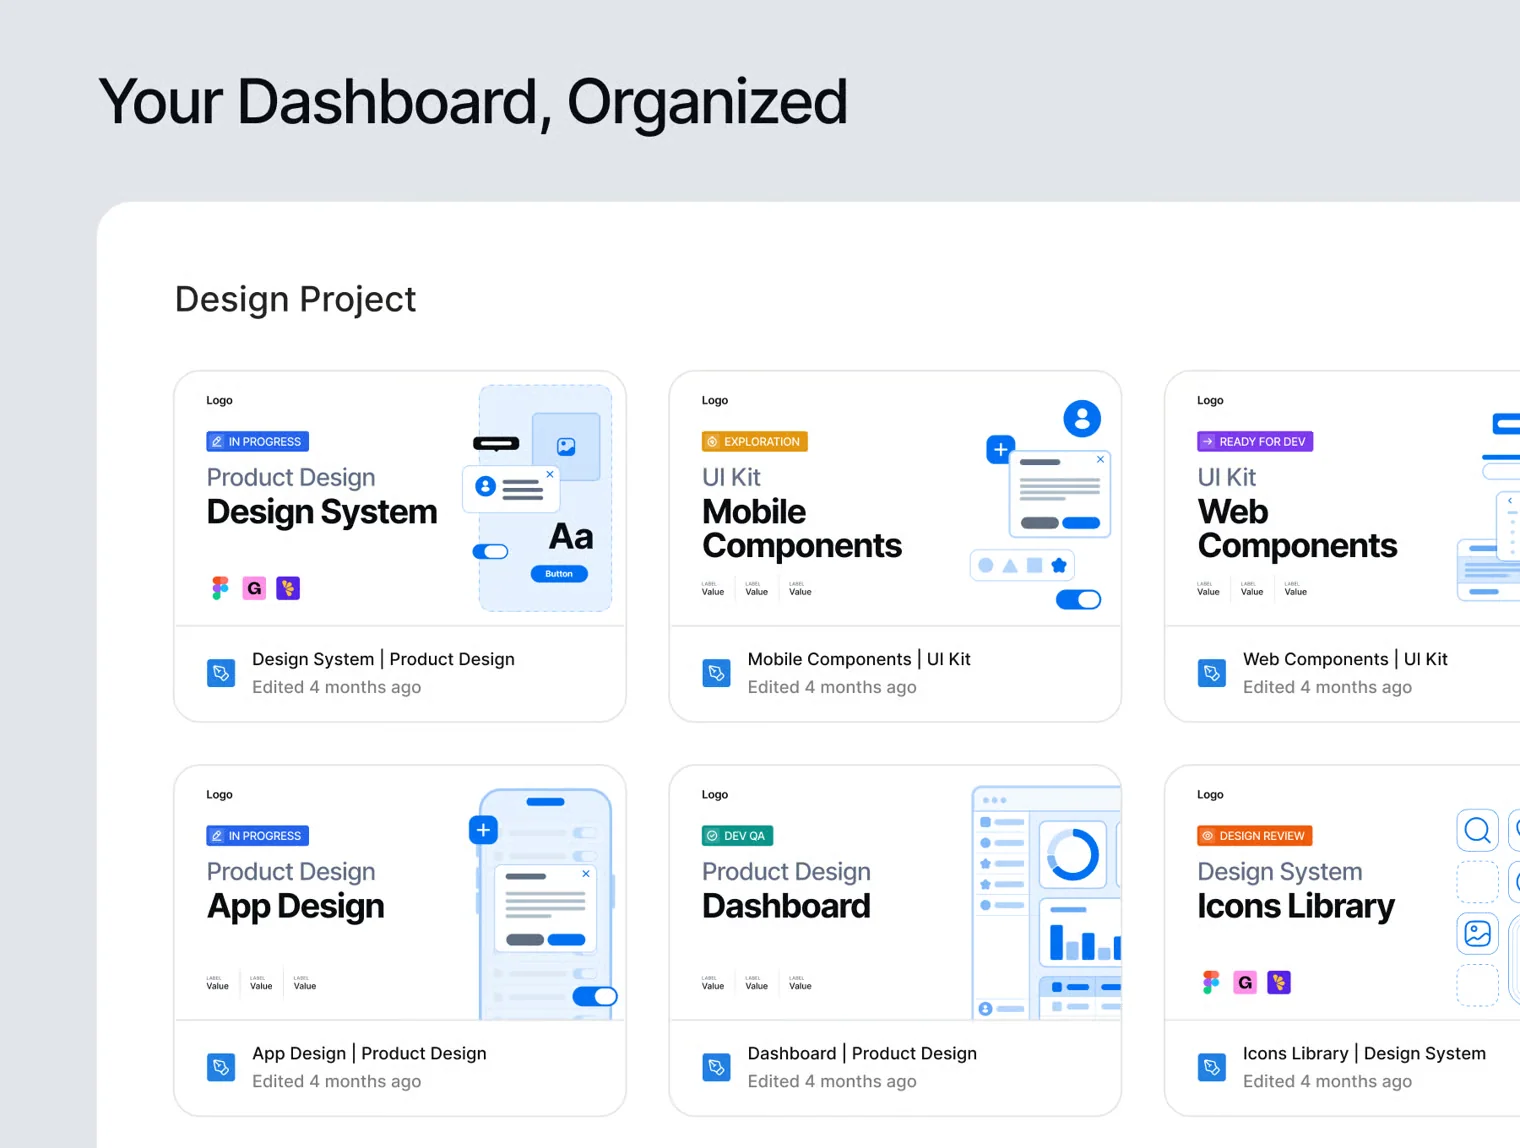1520x1148 pixels.
Task: Click the bold Icons Library thumbnail title
Action: [1296, 906]
